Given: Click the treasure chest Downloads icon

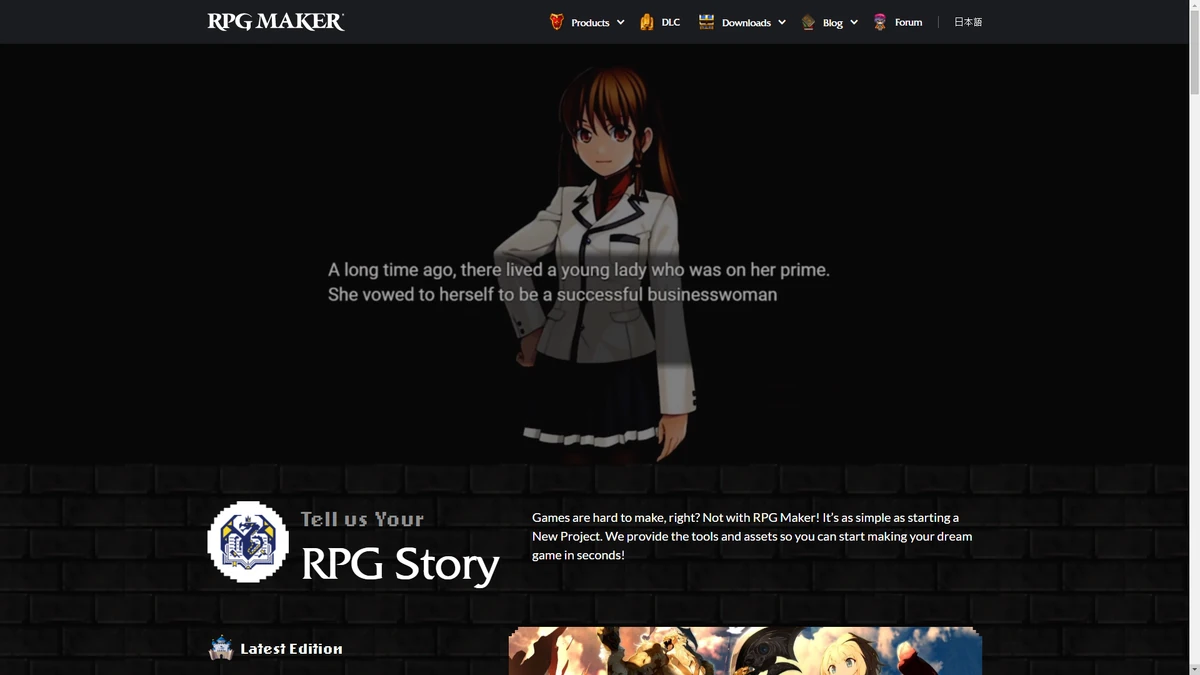Looking at the screenshot, I should coord(706,20).
